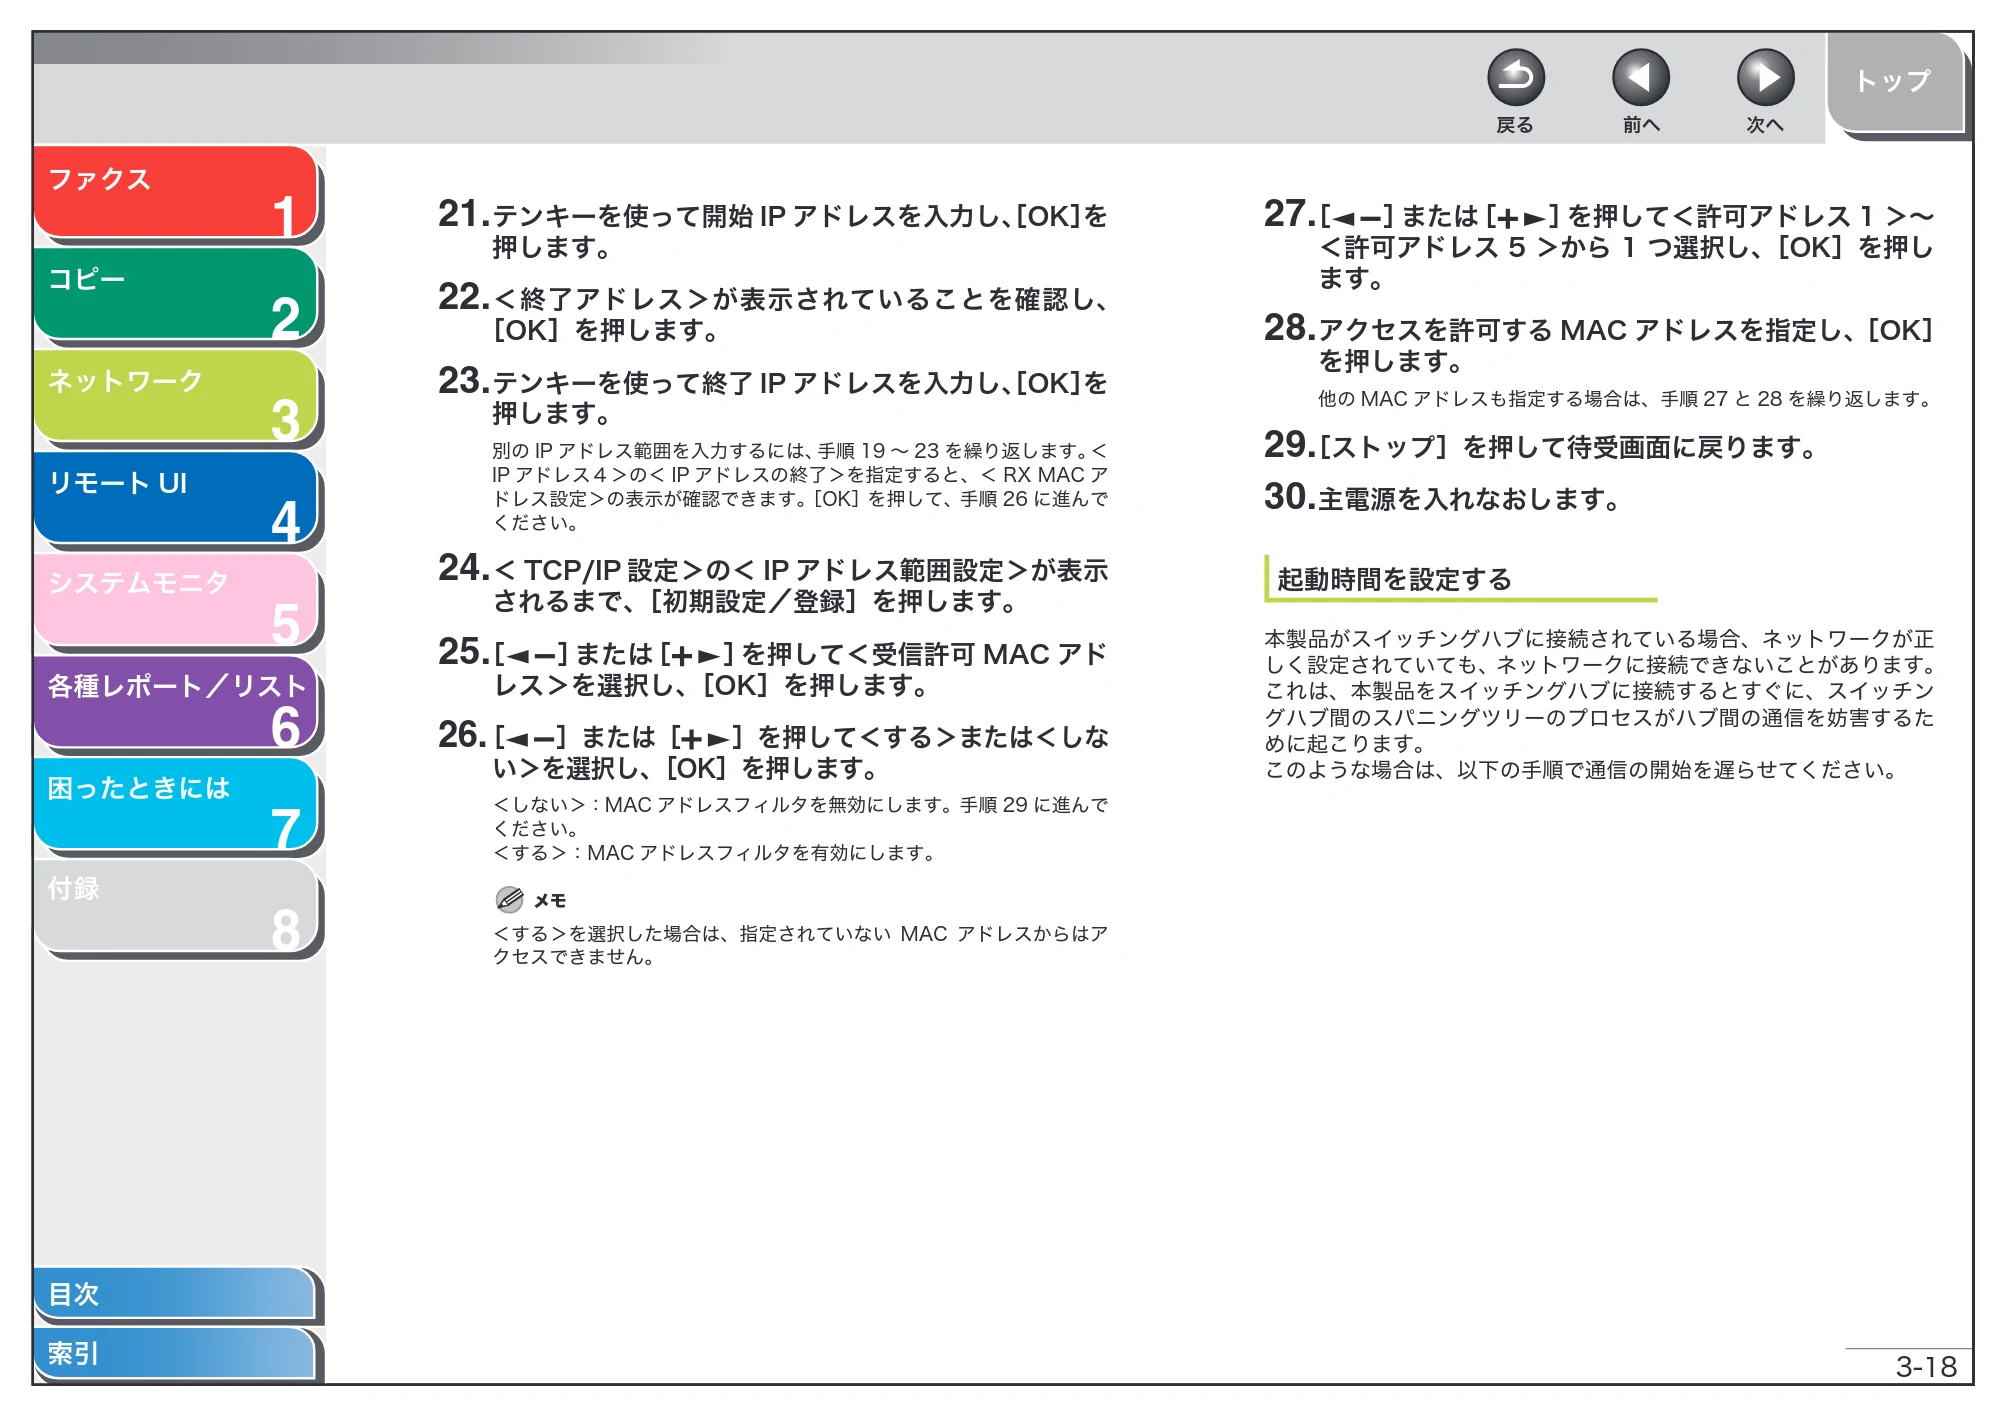Open the 索引 index button
Viewport: 2000px width, 1415px height.
click(x=175, y=1353)
